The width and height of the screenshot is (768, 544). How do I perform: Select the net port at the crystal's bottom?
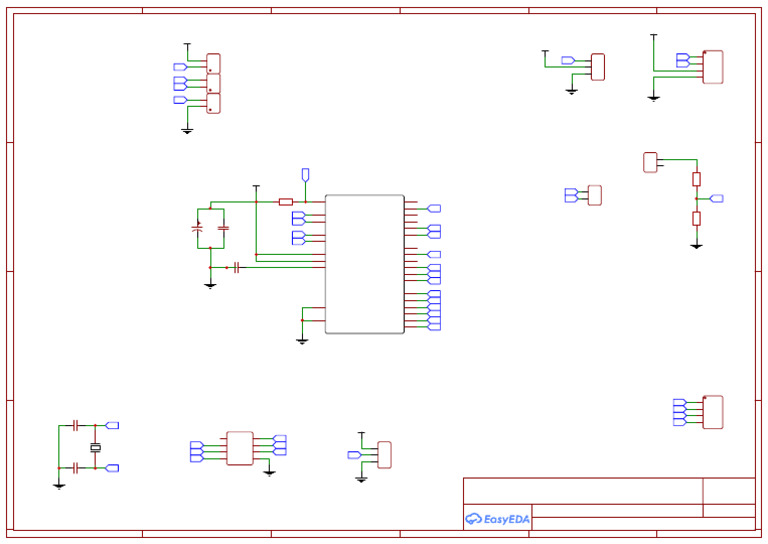click(x=112, y=468)
